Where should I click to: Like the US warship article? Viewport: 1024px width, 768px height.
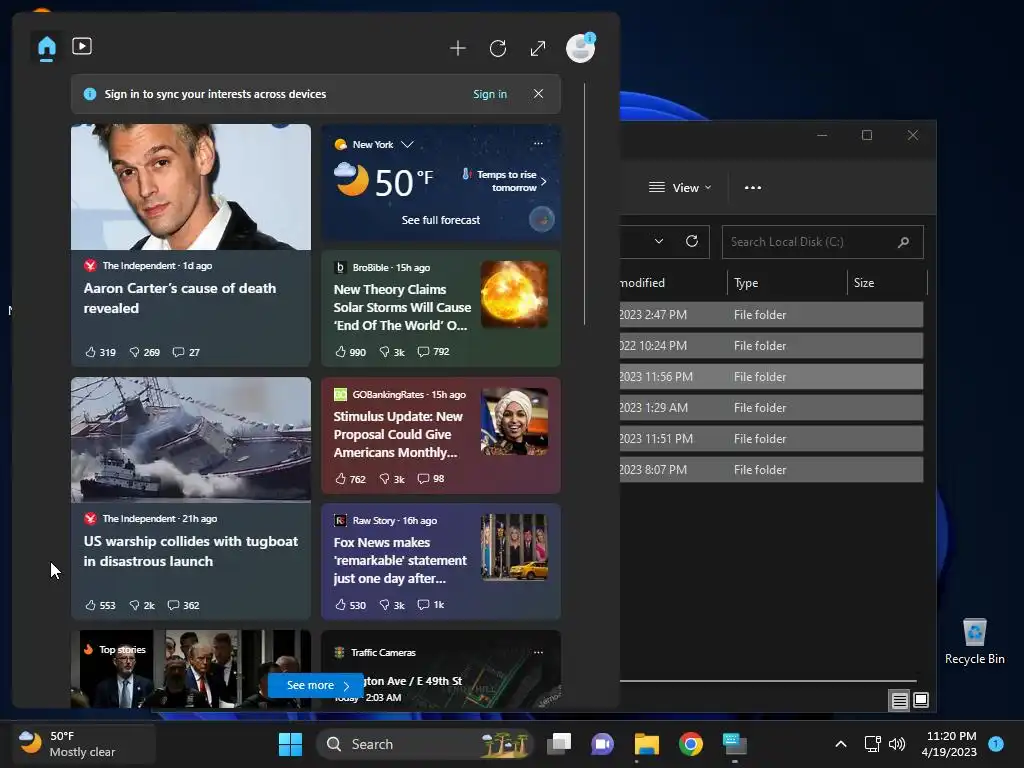(100, 605)
